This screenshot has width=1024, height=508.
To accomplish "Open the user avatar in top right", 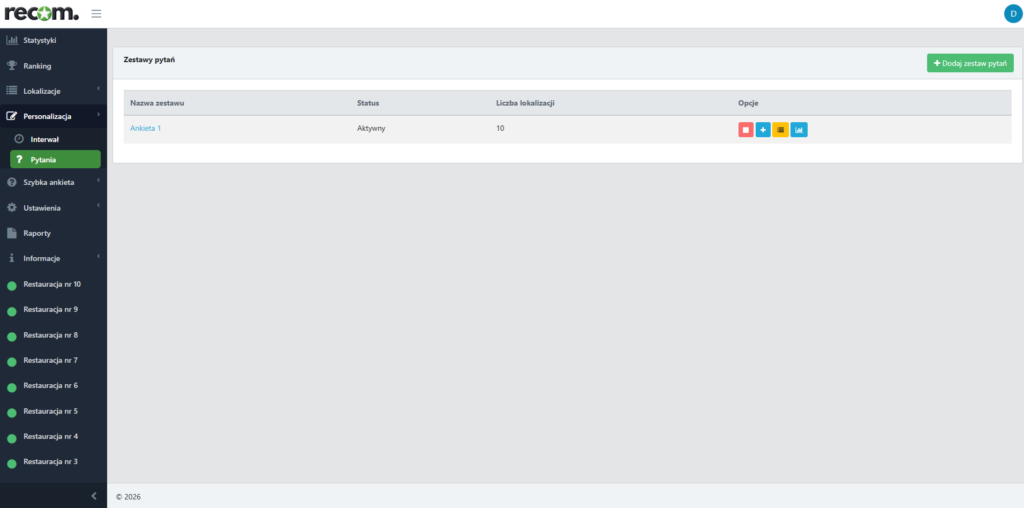I will [x=1012, y=13].
